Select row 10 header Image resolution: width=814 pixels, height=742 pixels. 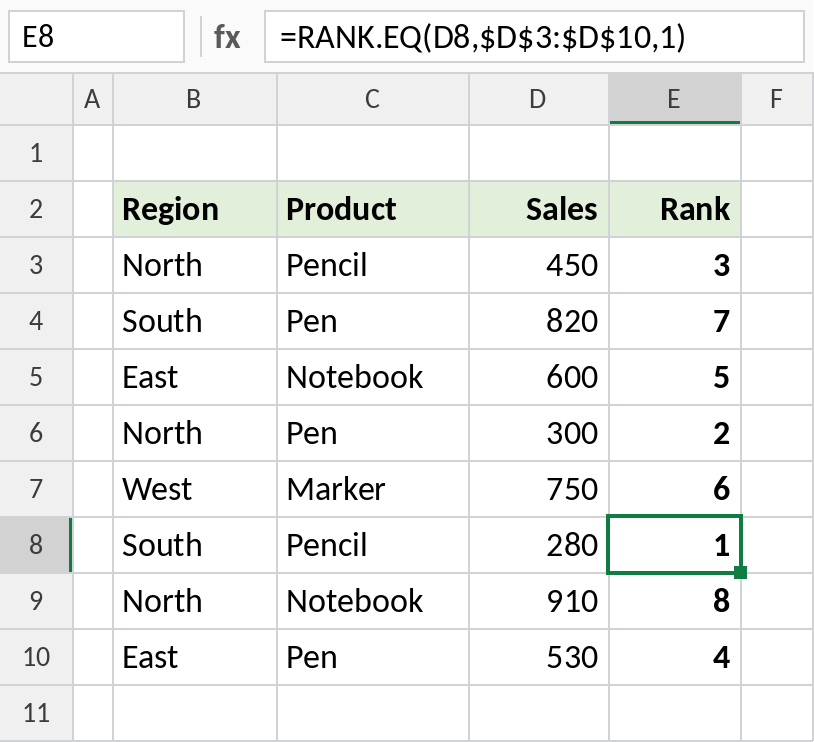(36, 657)
